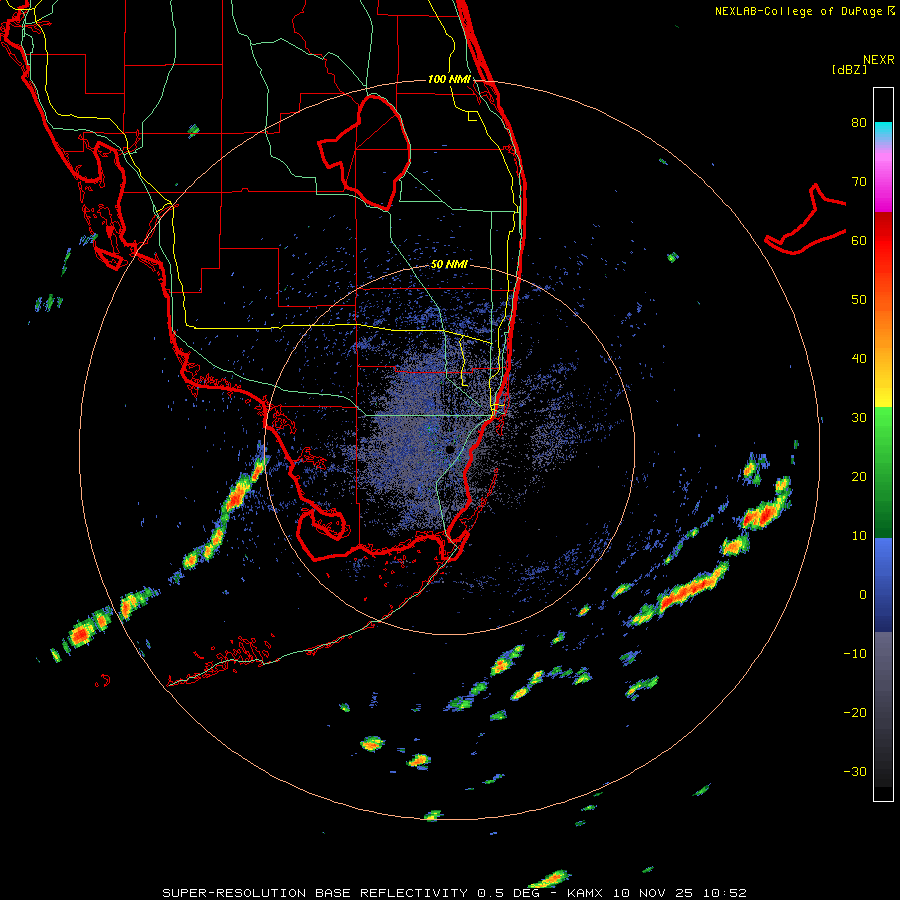Click the KAMX radar site black dot
Viewport: 900px width, 900px height.
[x=451, y=449]
